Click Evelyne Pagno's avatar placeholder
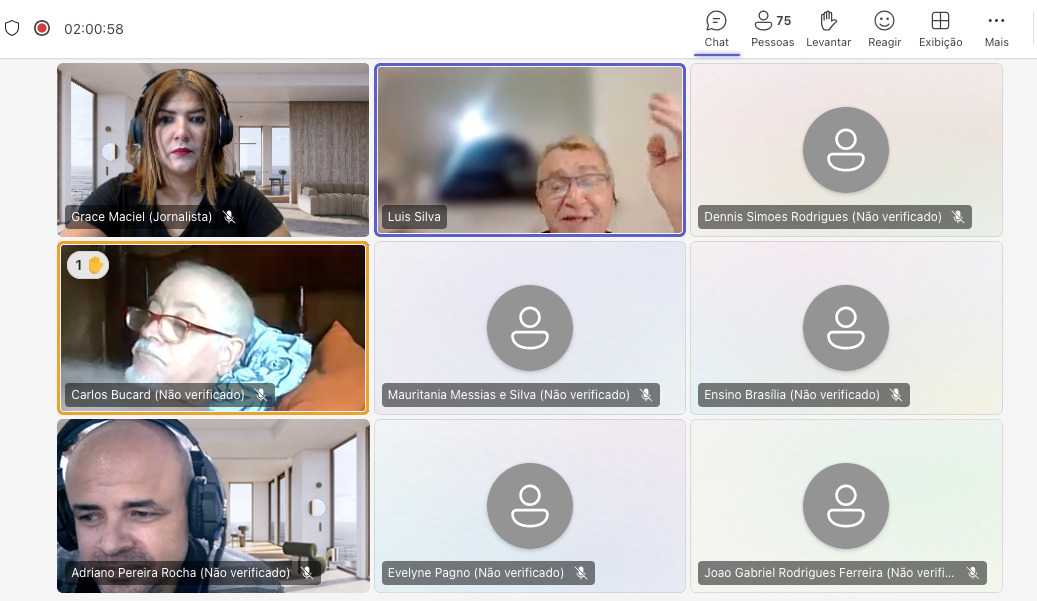 (530, 506)
